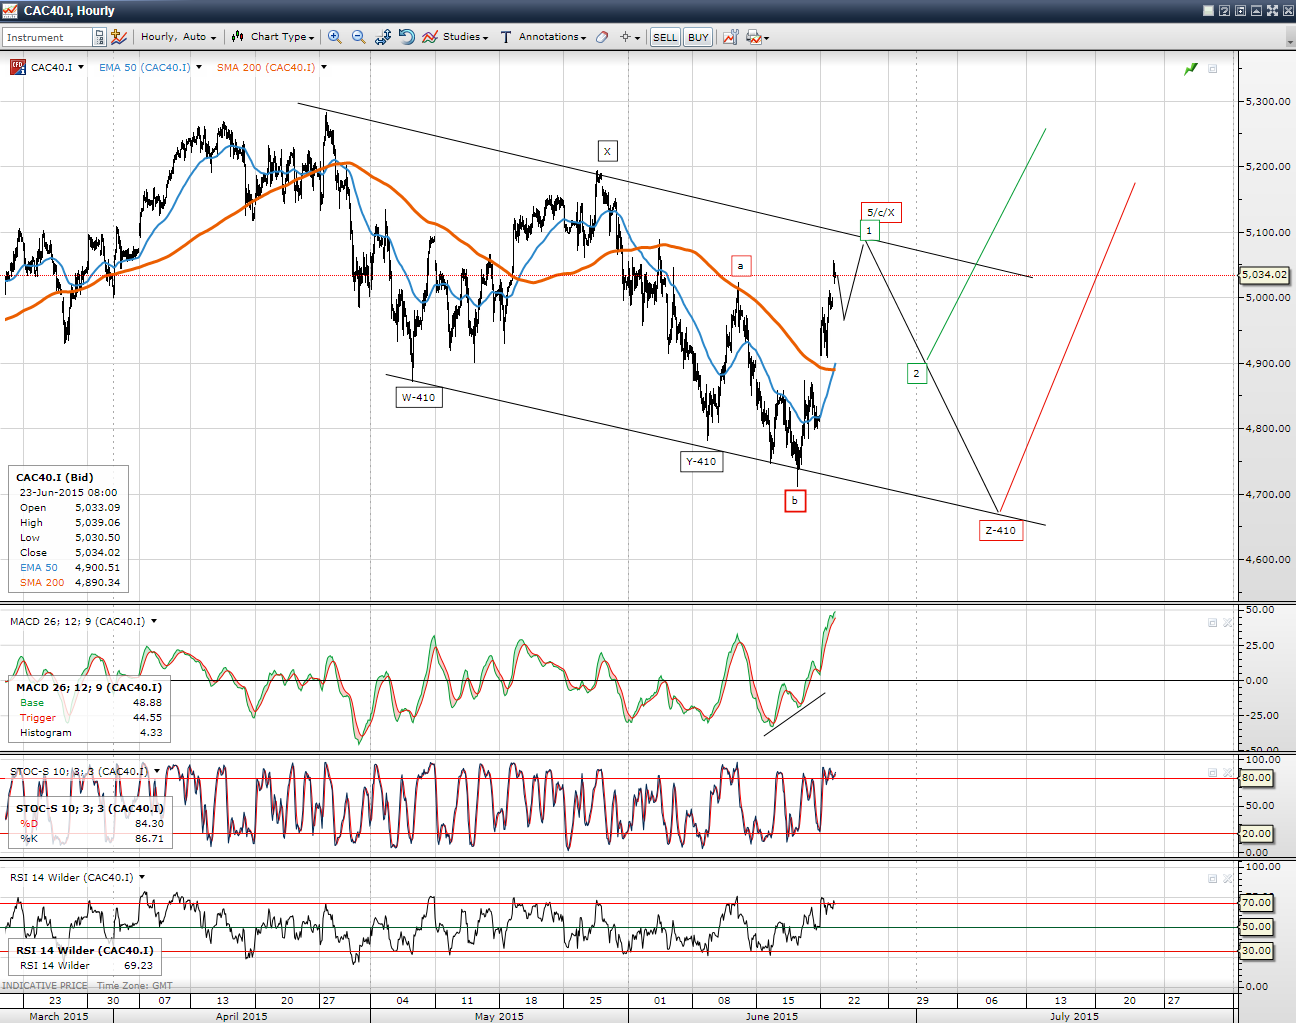This screenshot has width=1296, height=1023.
Task: Click the 5,034.02 current price marker
Action: (1265, 274)
